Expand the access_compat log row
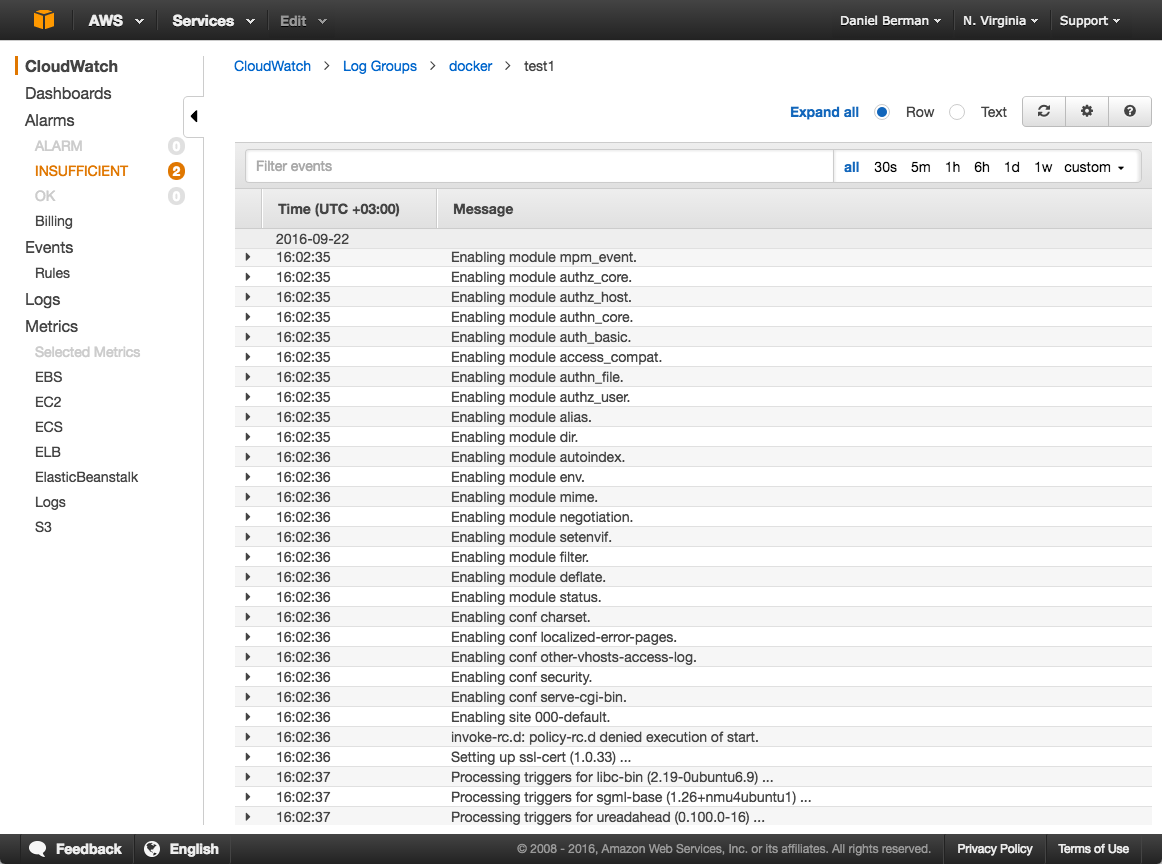The width and height of the screenshot is (1162, 864). 248,357
